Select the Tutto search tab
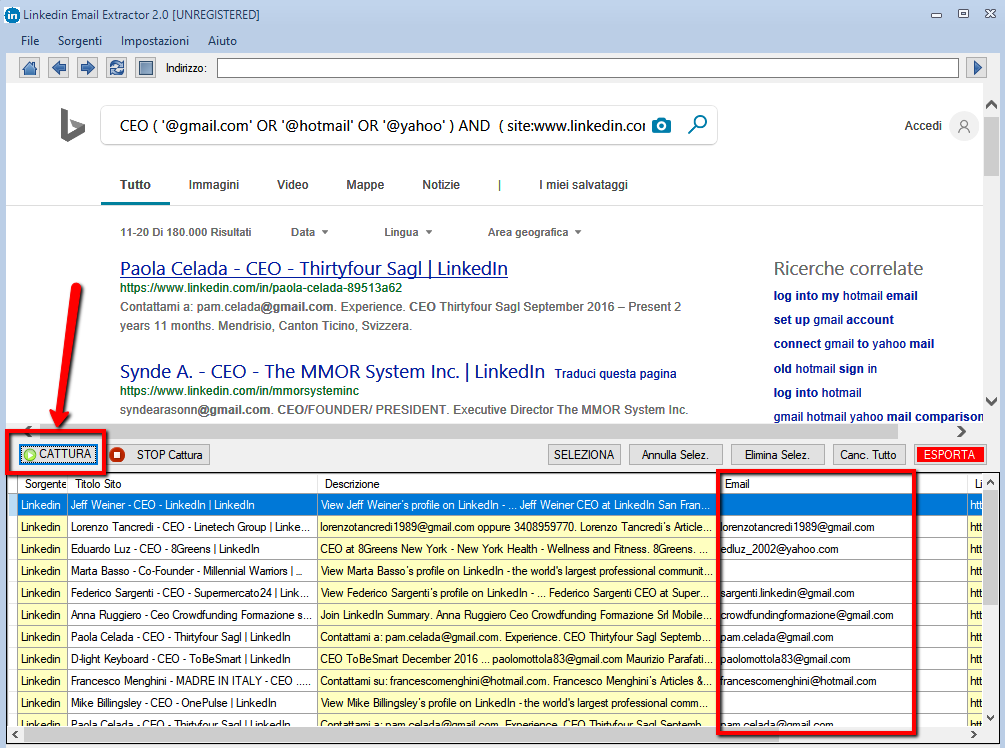This screenshot has height=748, width=1005. click(x=135, y=185)
